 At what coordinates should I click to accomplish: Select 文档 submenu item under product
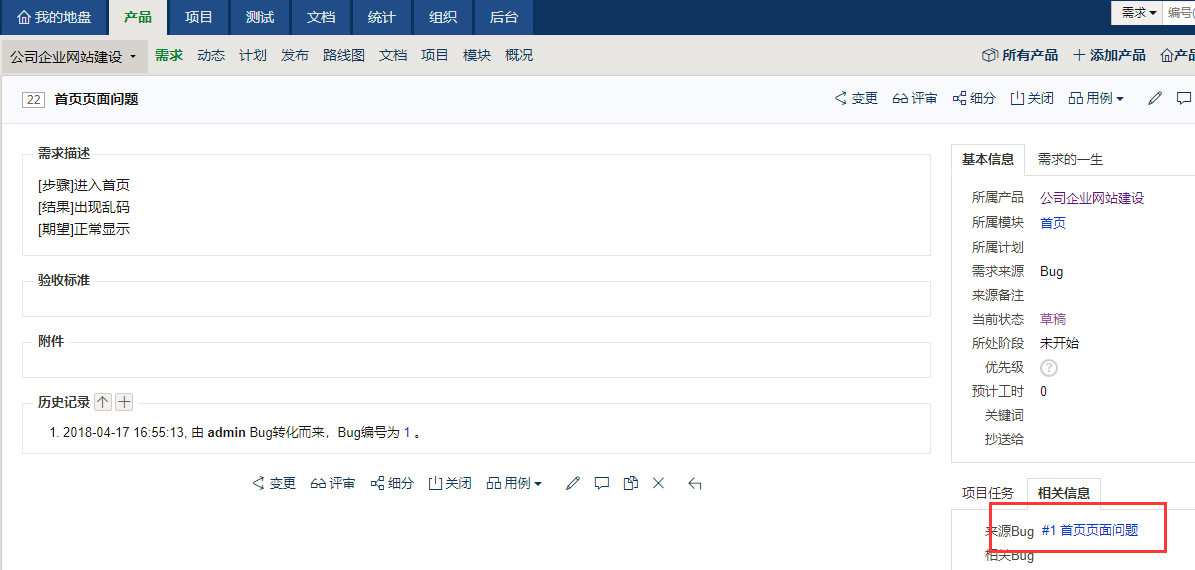(x=393, y=56)
